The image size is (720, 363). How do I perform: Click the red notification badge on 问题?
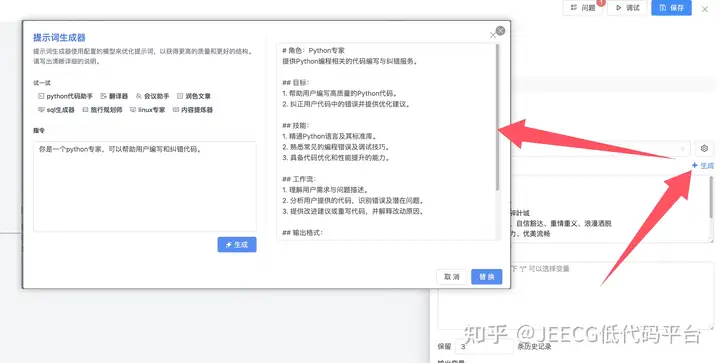(601, 2)
